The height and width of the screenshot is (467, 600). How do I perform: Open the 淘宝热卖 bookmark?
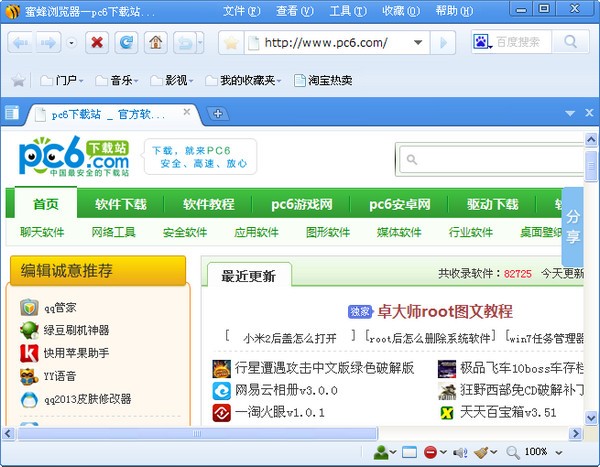point(323,80)
